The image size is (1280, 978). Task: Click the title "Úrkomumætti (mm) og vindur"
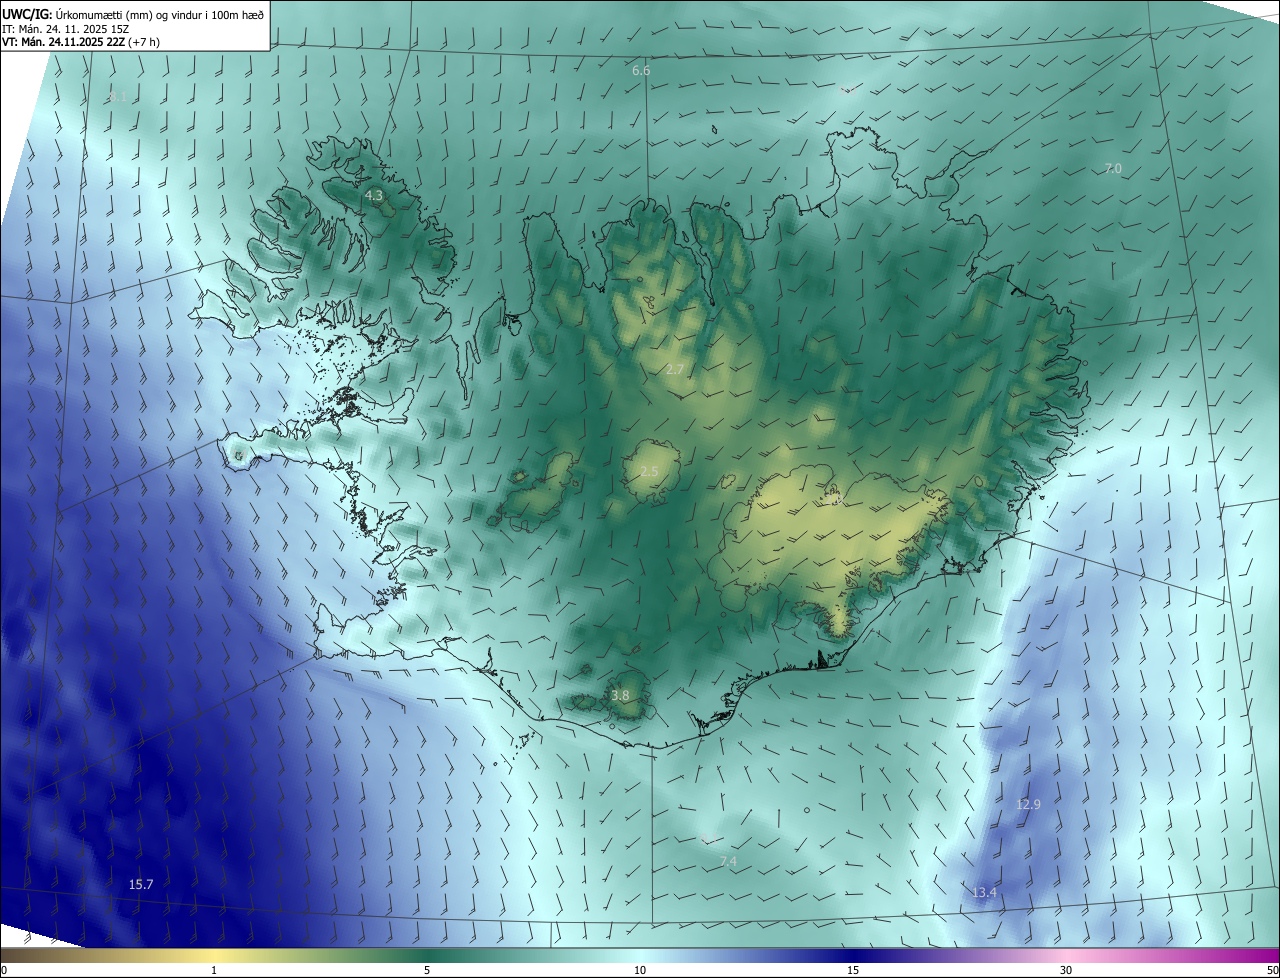coord(160,15)
